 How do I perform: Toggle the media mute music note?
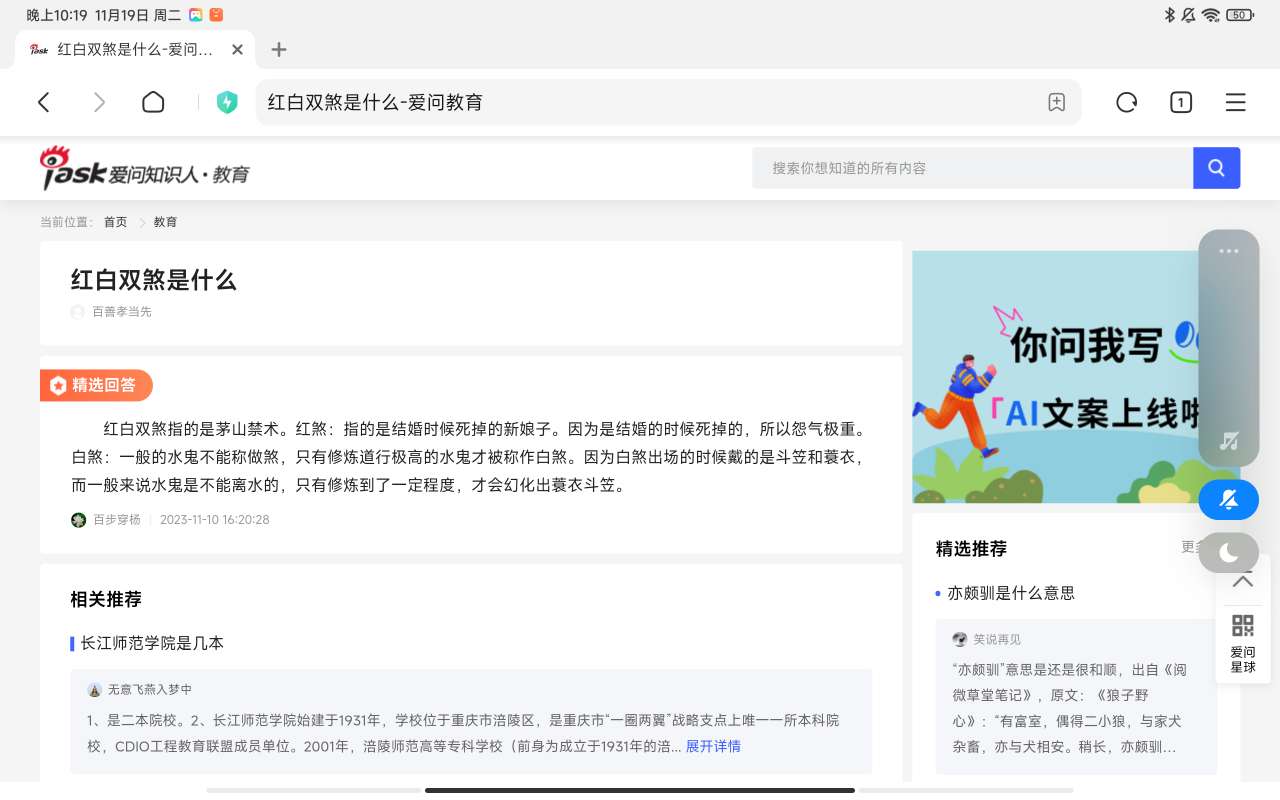click(1229, 441)
